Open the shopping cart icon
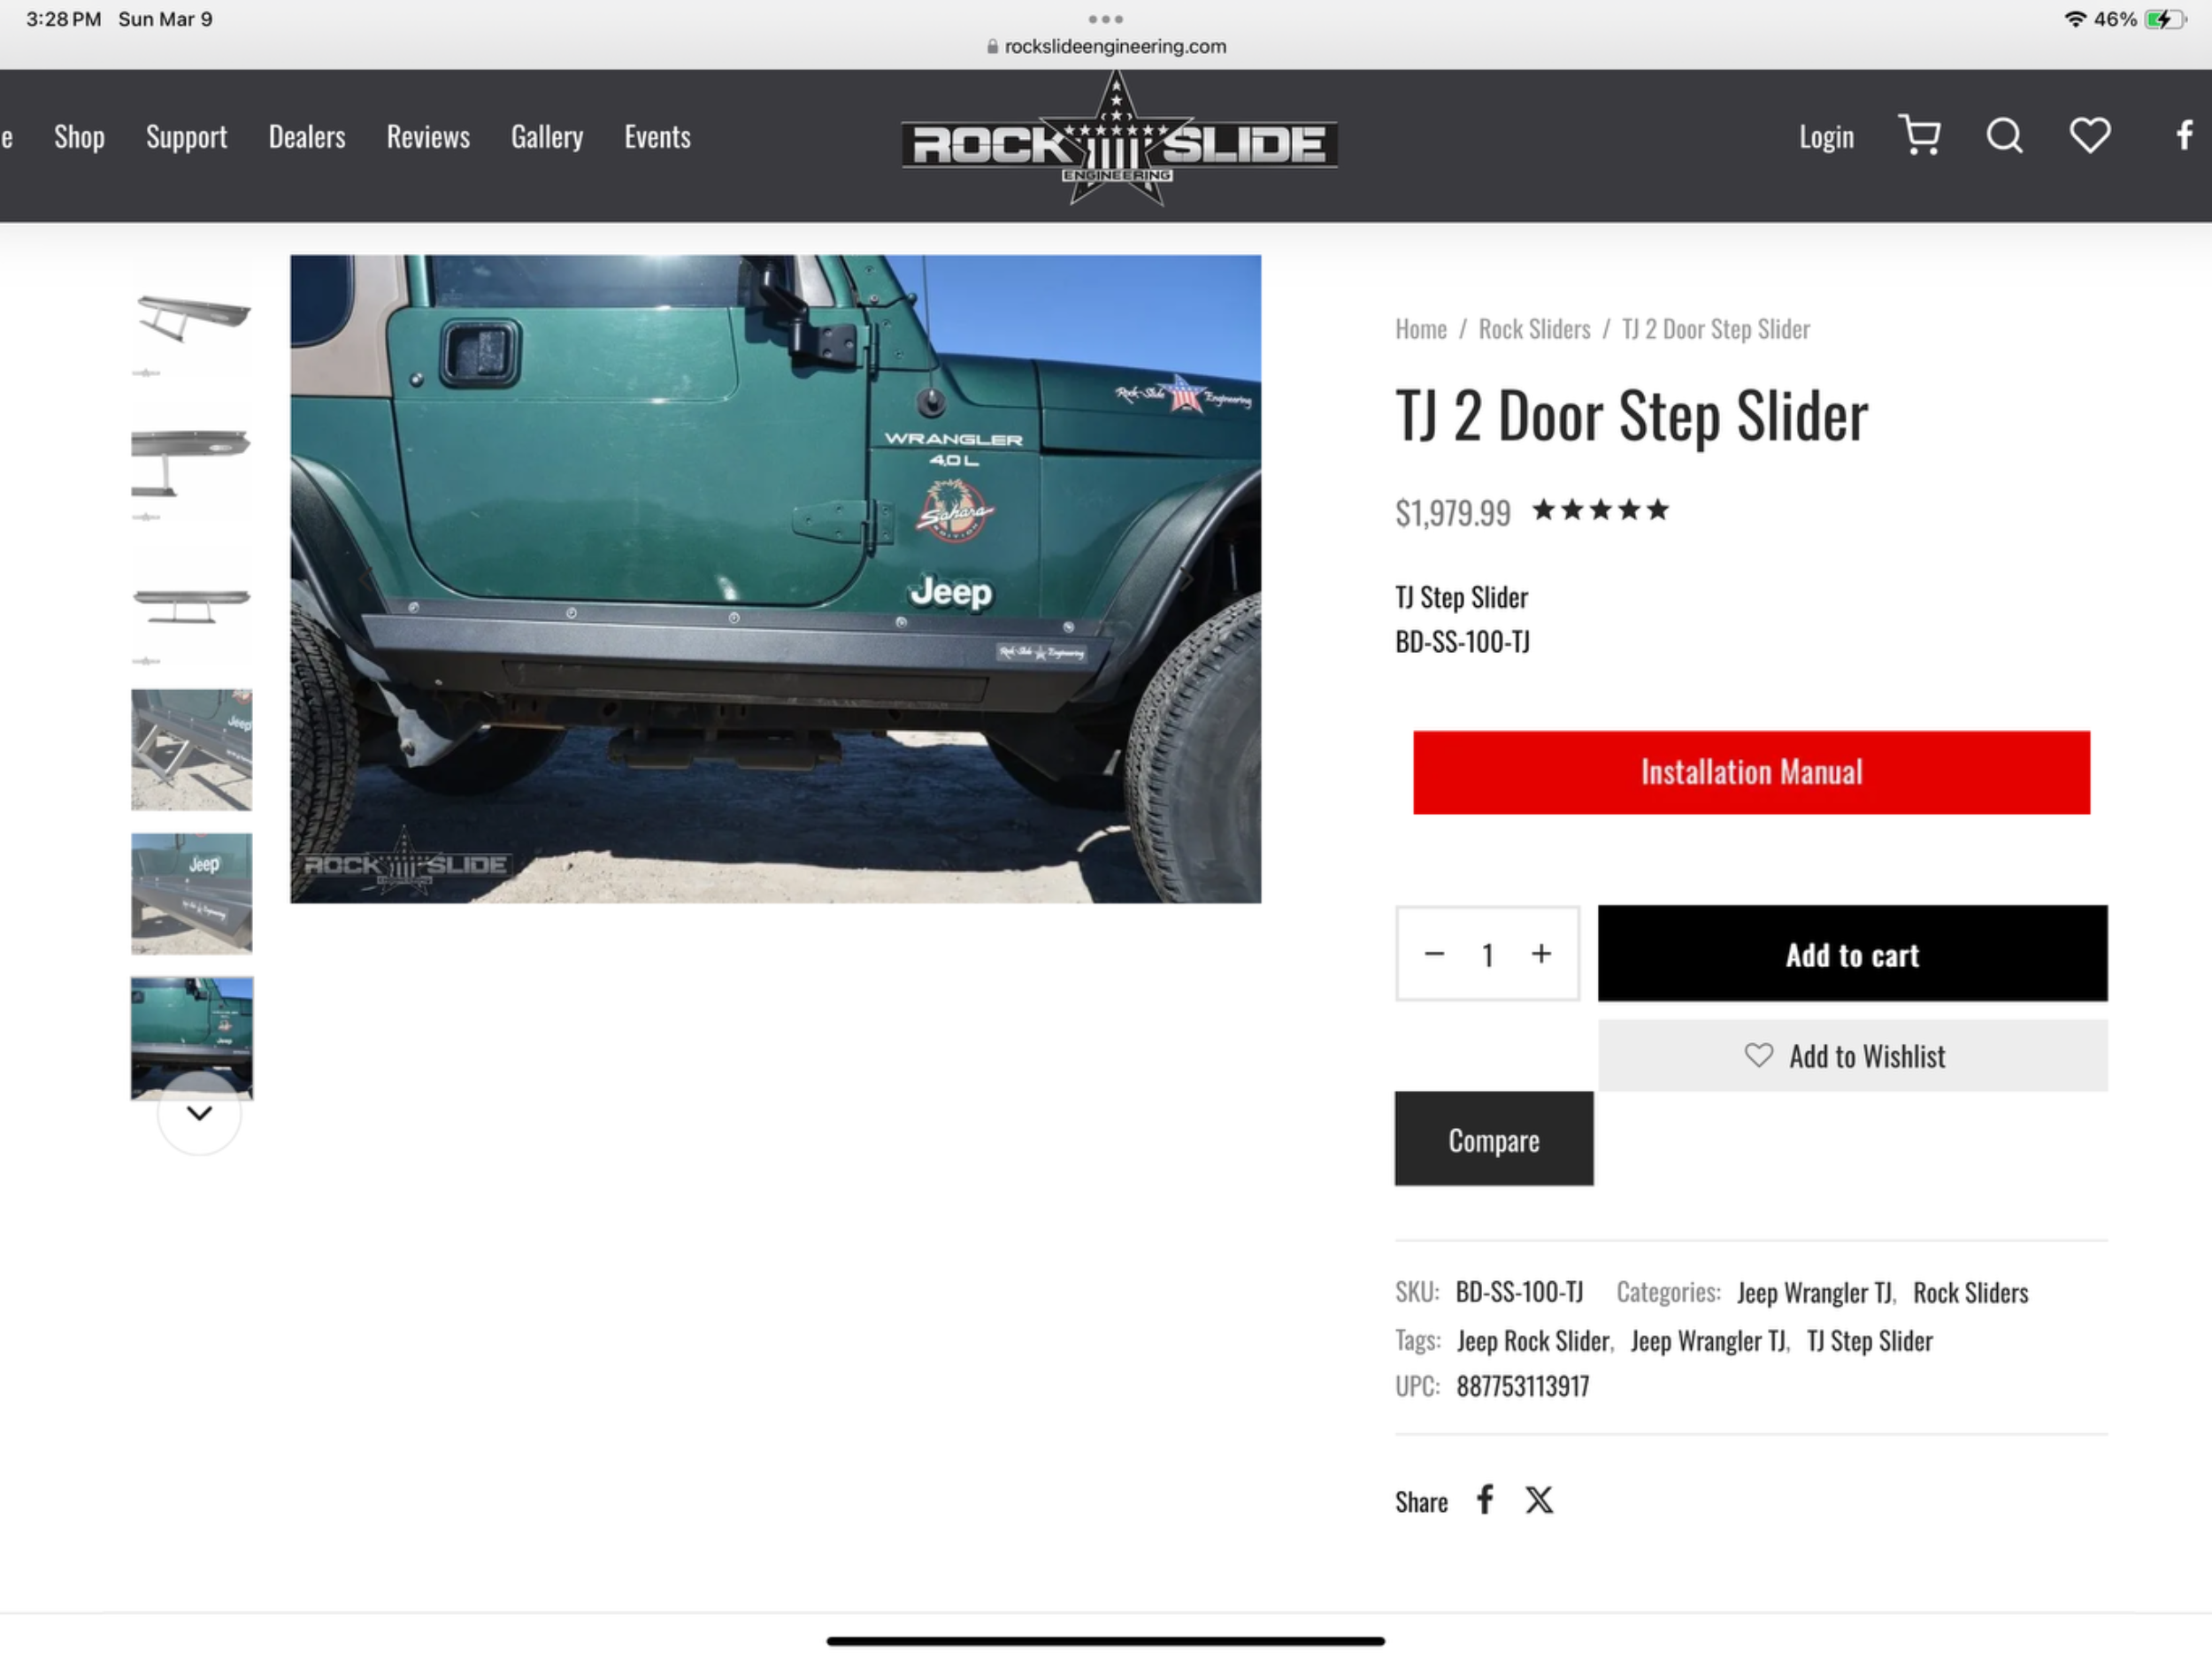This screenshot has height=1658, width=2212. pos(1919,135)
